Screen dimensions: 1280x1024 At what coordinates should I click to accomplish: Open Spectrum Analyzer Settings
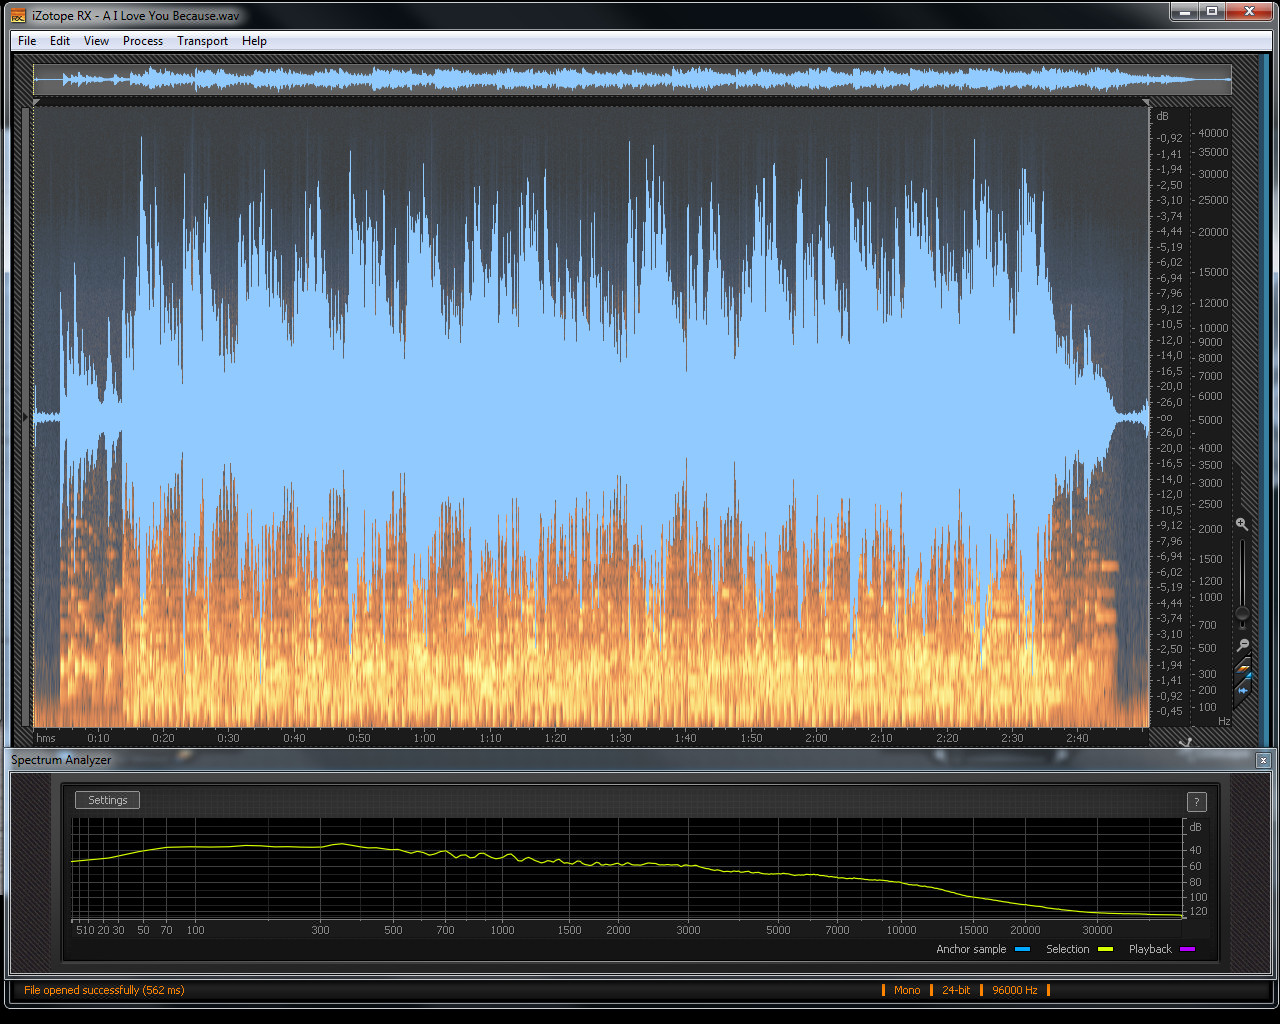tap(107, 800)
